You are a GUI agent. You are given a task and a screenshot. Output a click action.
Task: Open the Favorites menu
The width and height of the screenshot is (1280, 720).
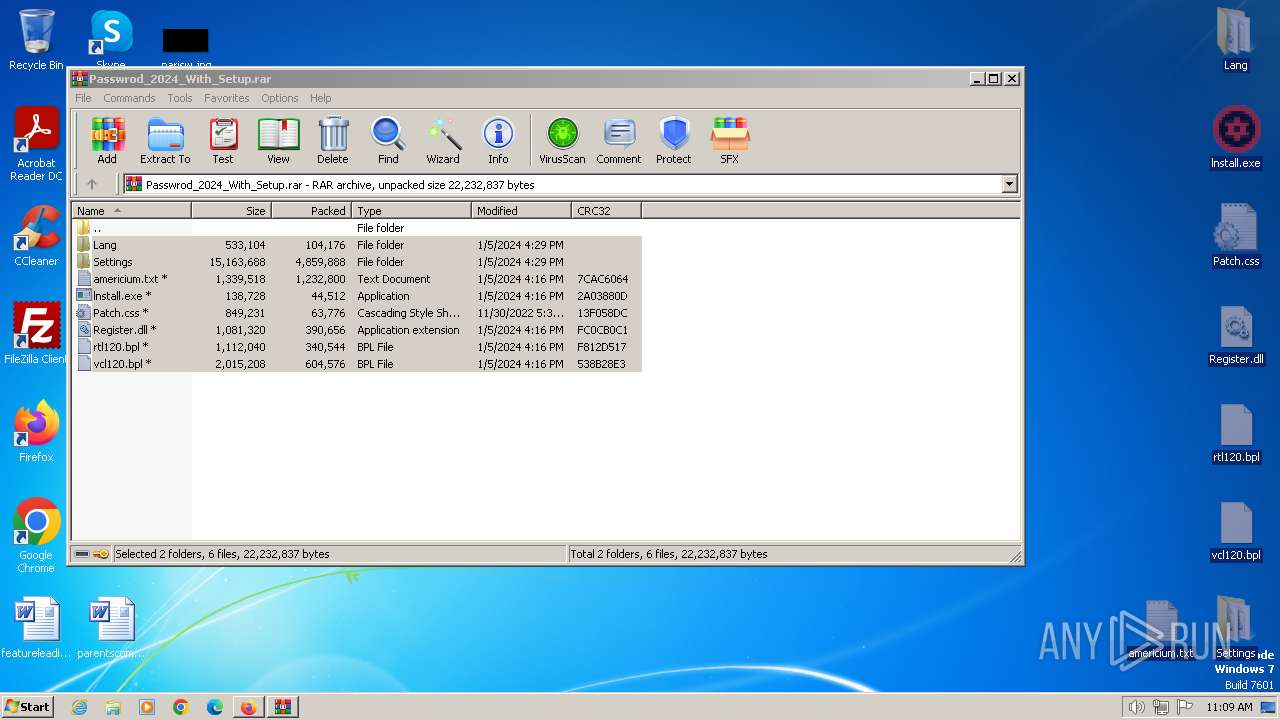[227, 98]
